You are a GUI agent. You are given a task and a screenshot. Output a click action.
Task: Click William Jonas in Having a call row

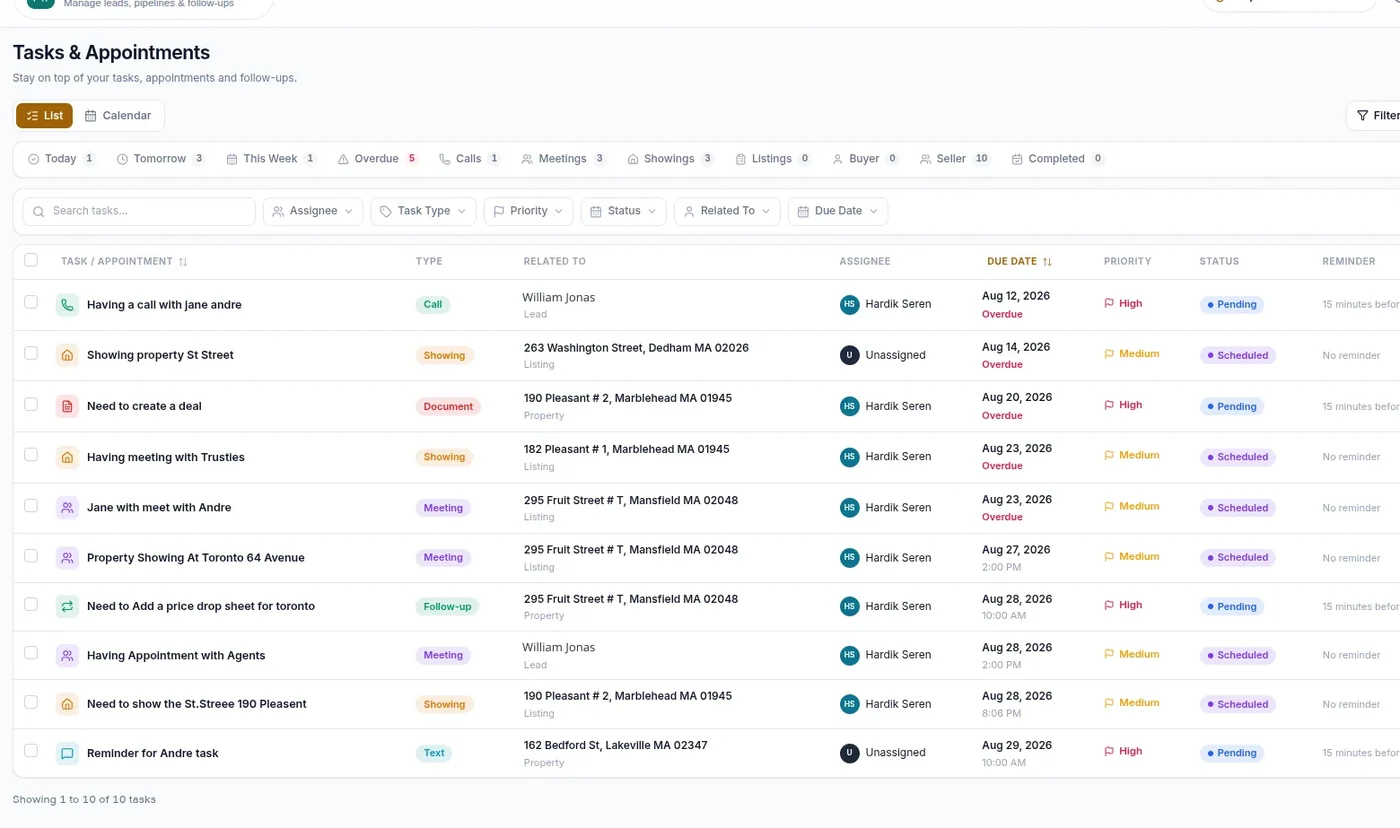[558, 298]
